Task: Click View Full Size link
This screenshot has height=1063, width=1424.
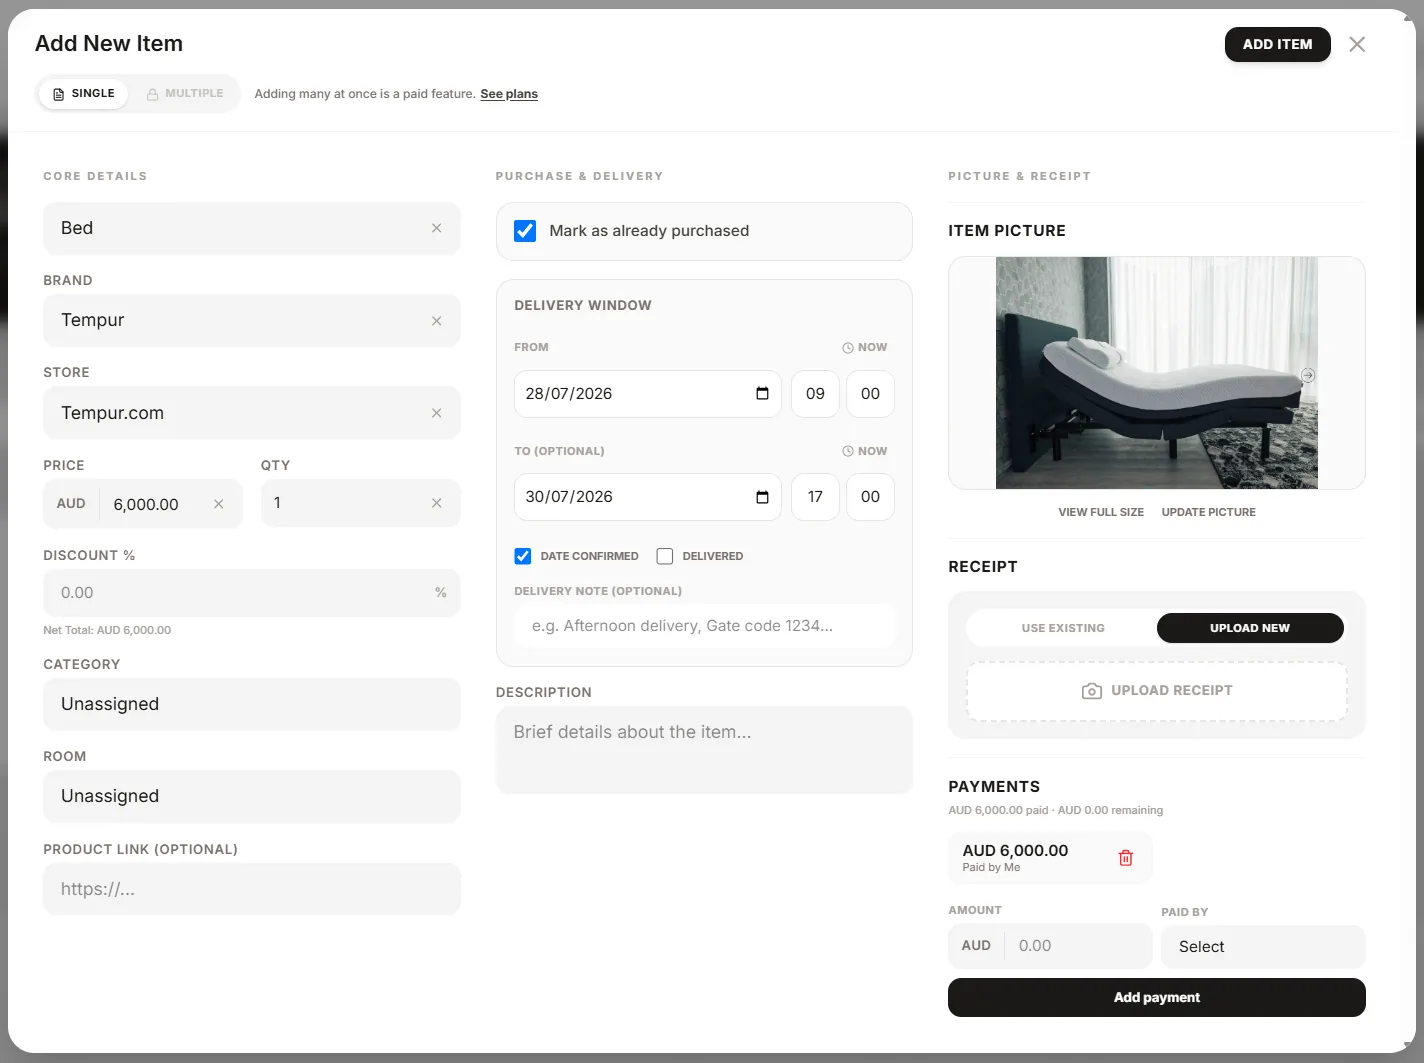Action: [x=1101, y=512]
